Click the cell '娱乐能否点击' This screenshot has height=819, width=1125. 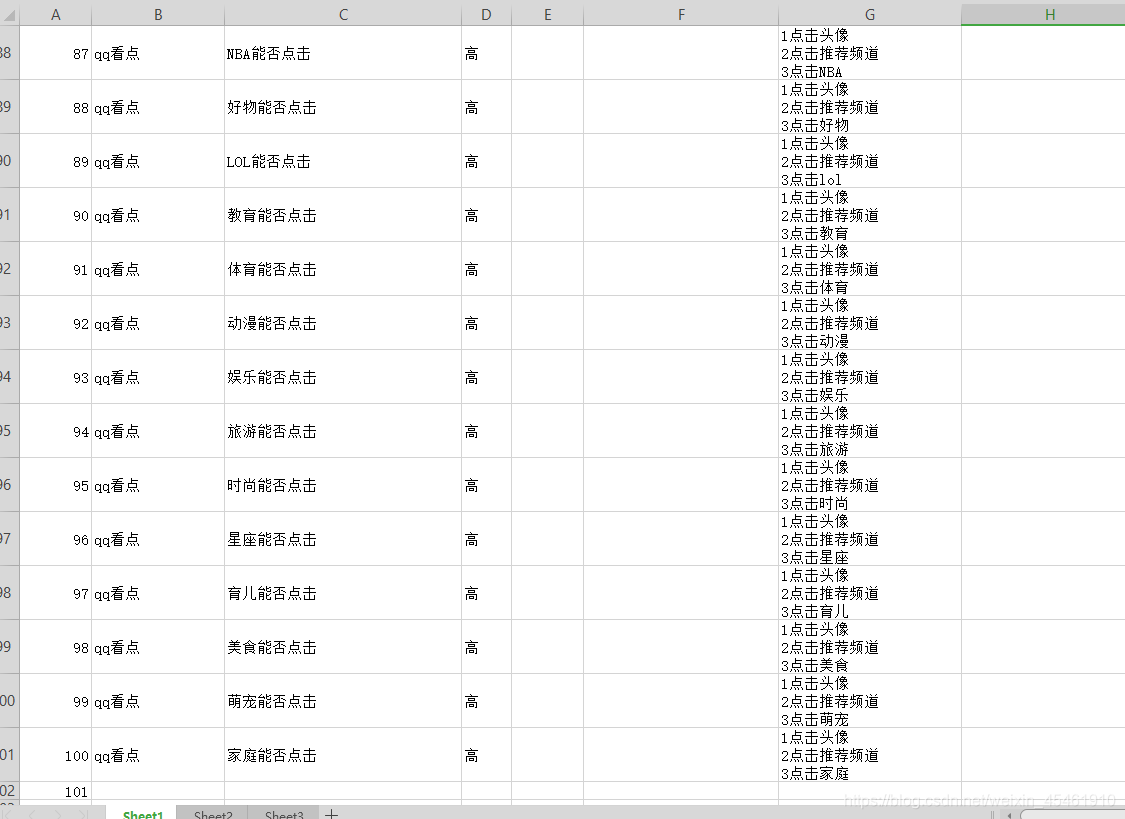(343, 377)
